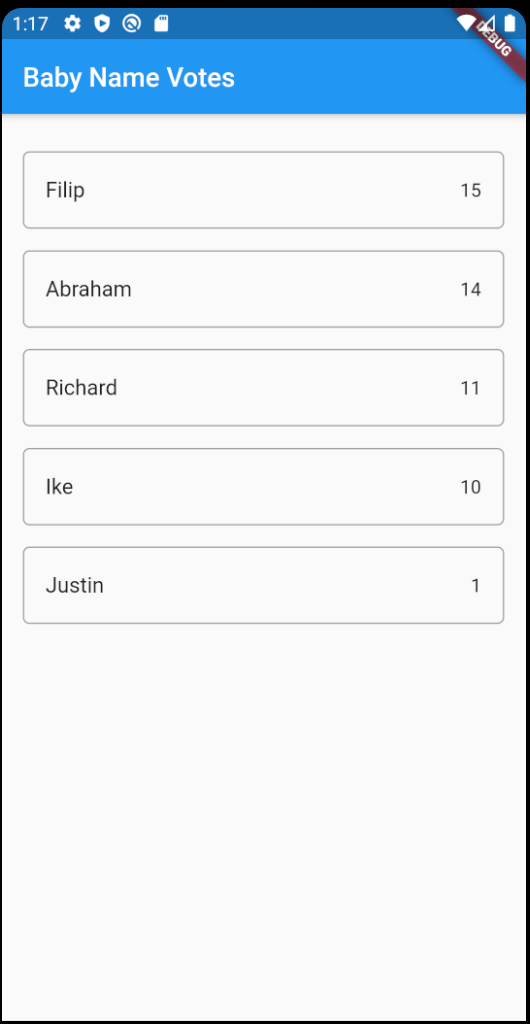Tap the battery icon in status bar
The height and width of the screenshot is (1024, 530).
pyautogui.click(x=510, y=24)
